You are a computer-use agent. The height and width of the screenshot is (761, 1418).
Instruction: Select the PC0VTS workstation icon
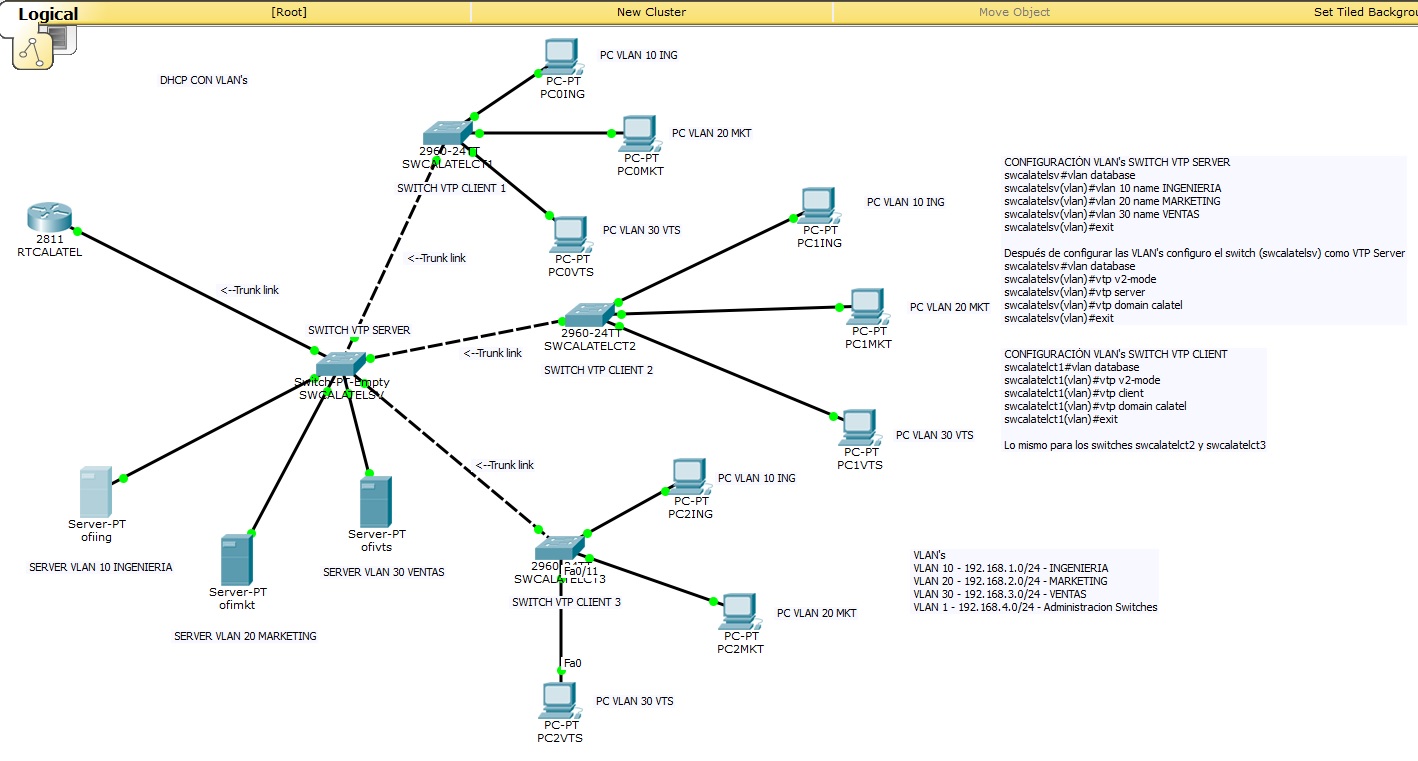570,233
